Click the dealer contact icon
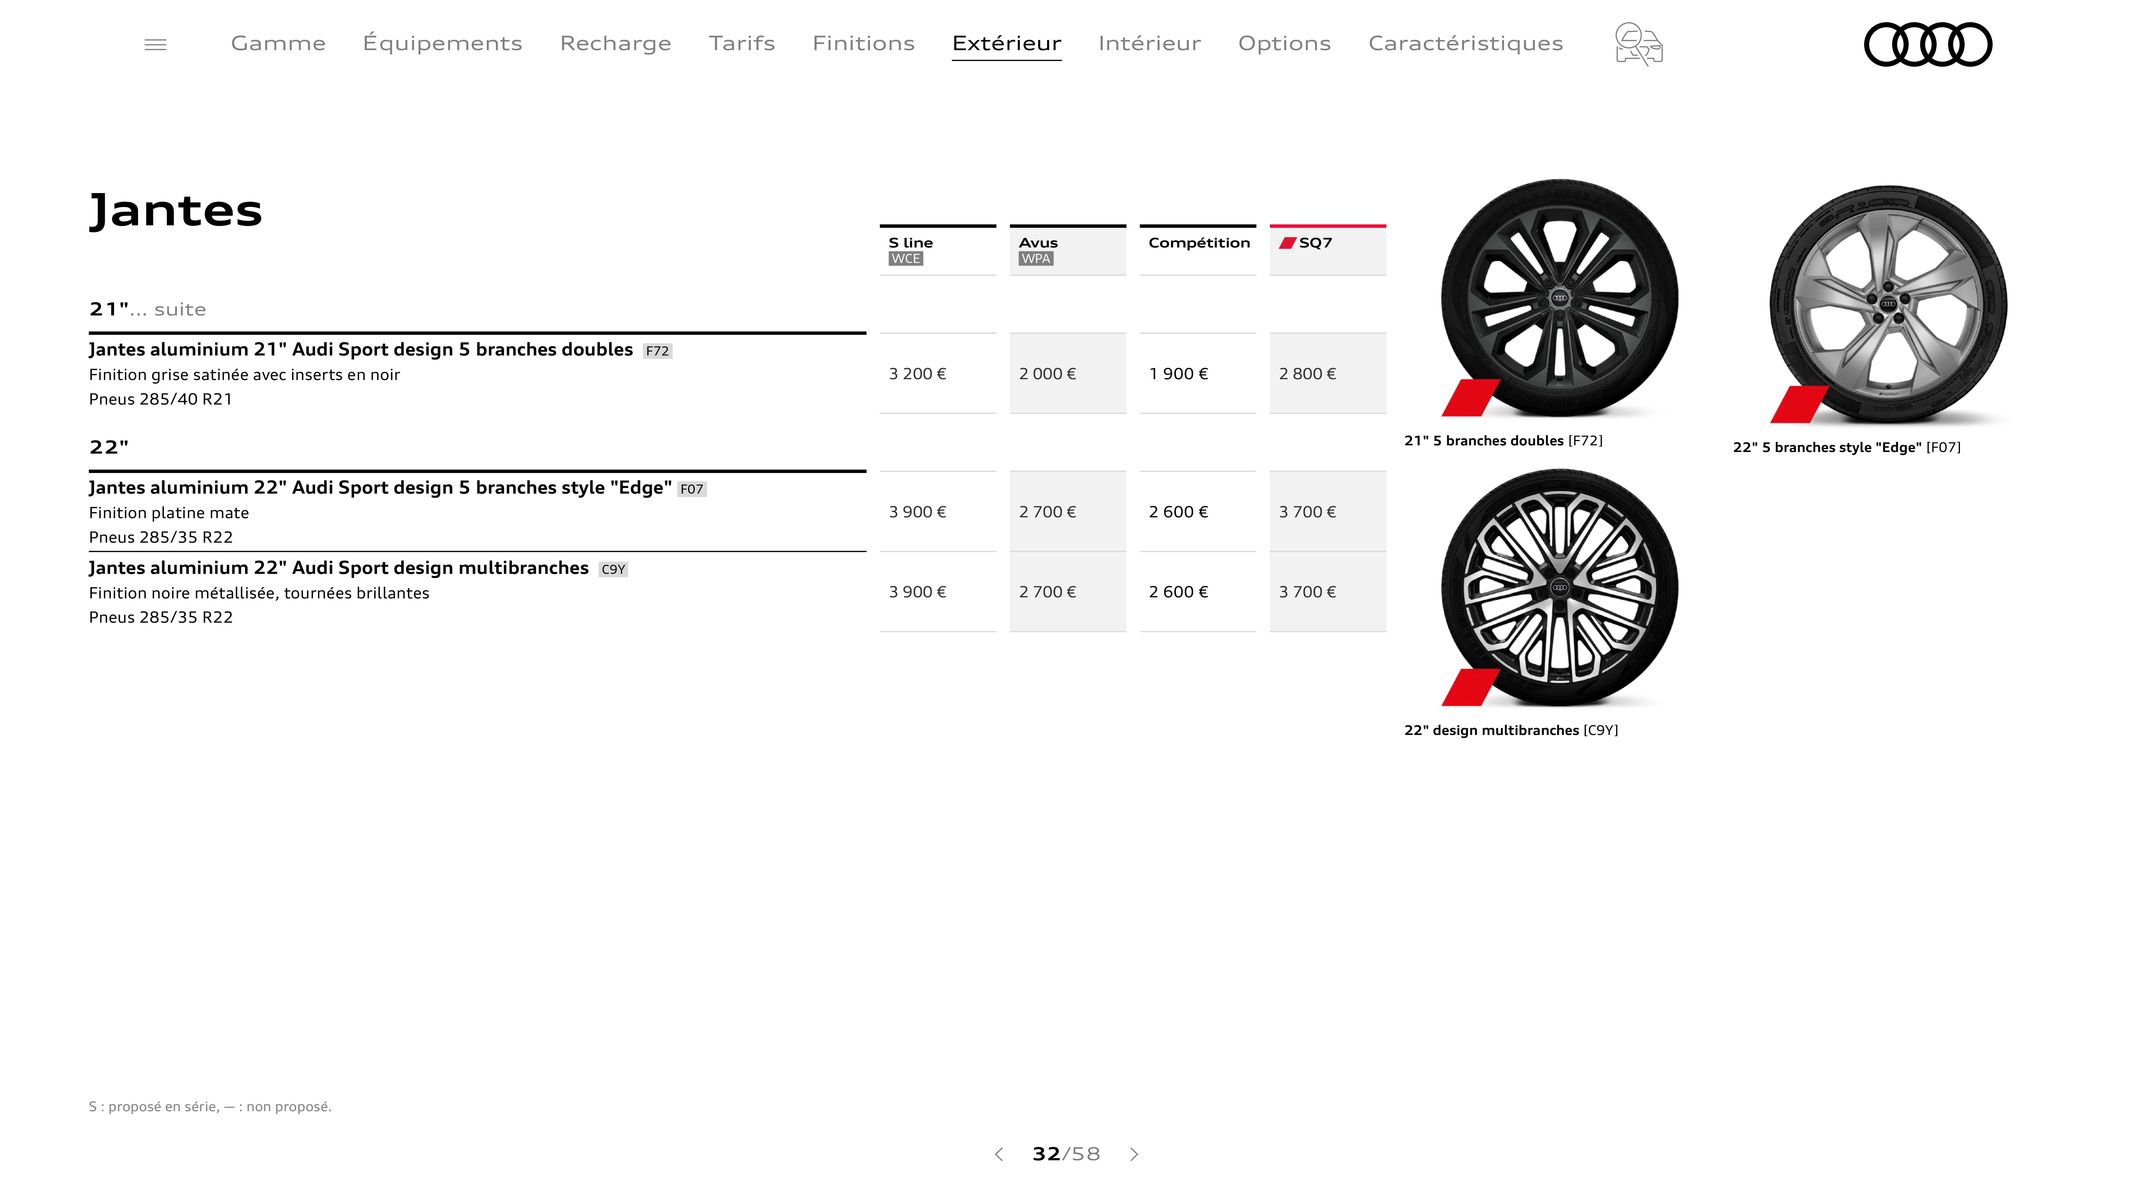2133x1200 pixels. point(1638,44)
